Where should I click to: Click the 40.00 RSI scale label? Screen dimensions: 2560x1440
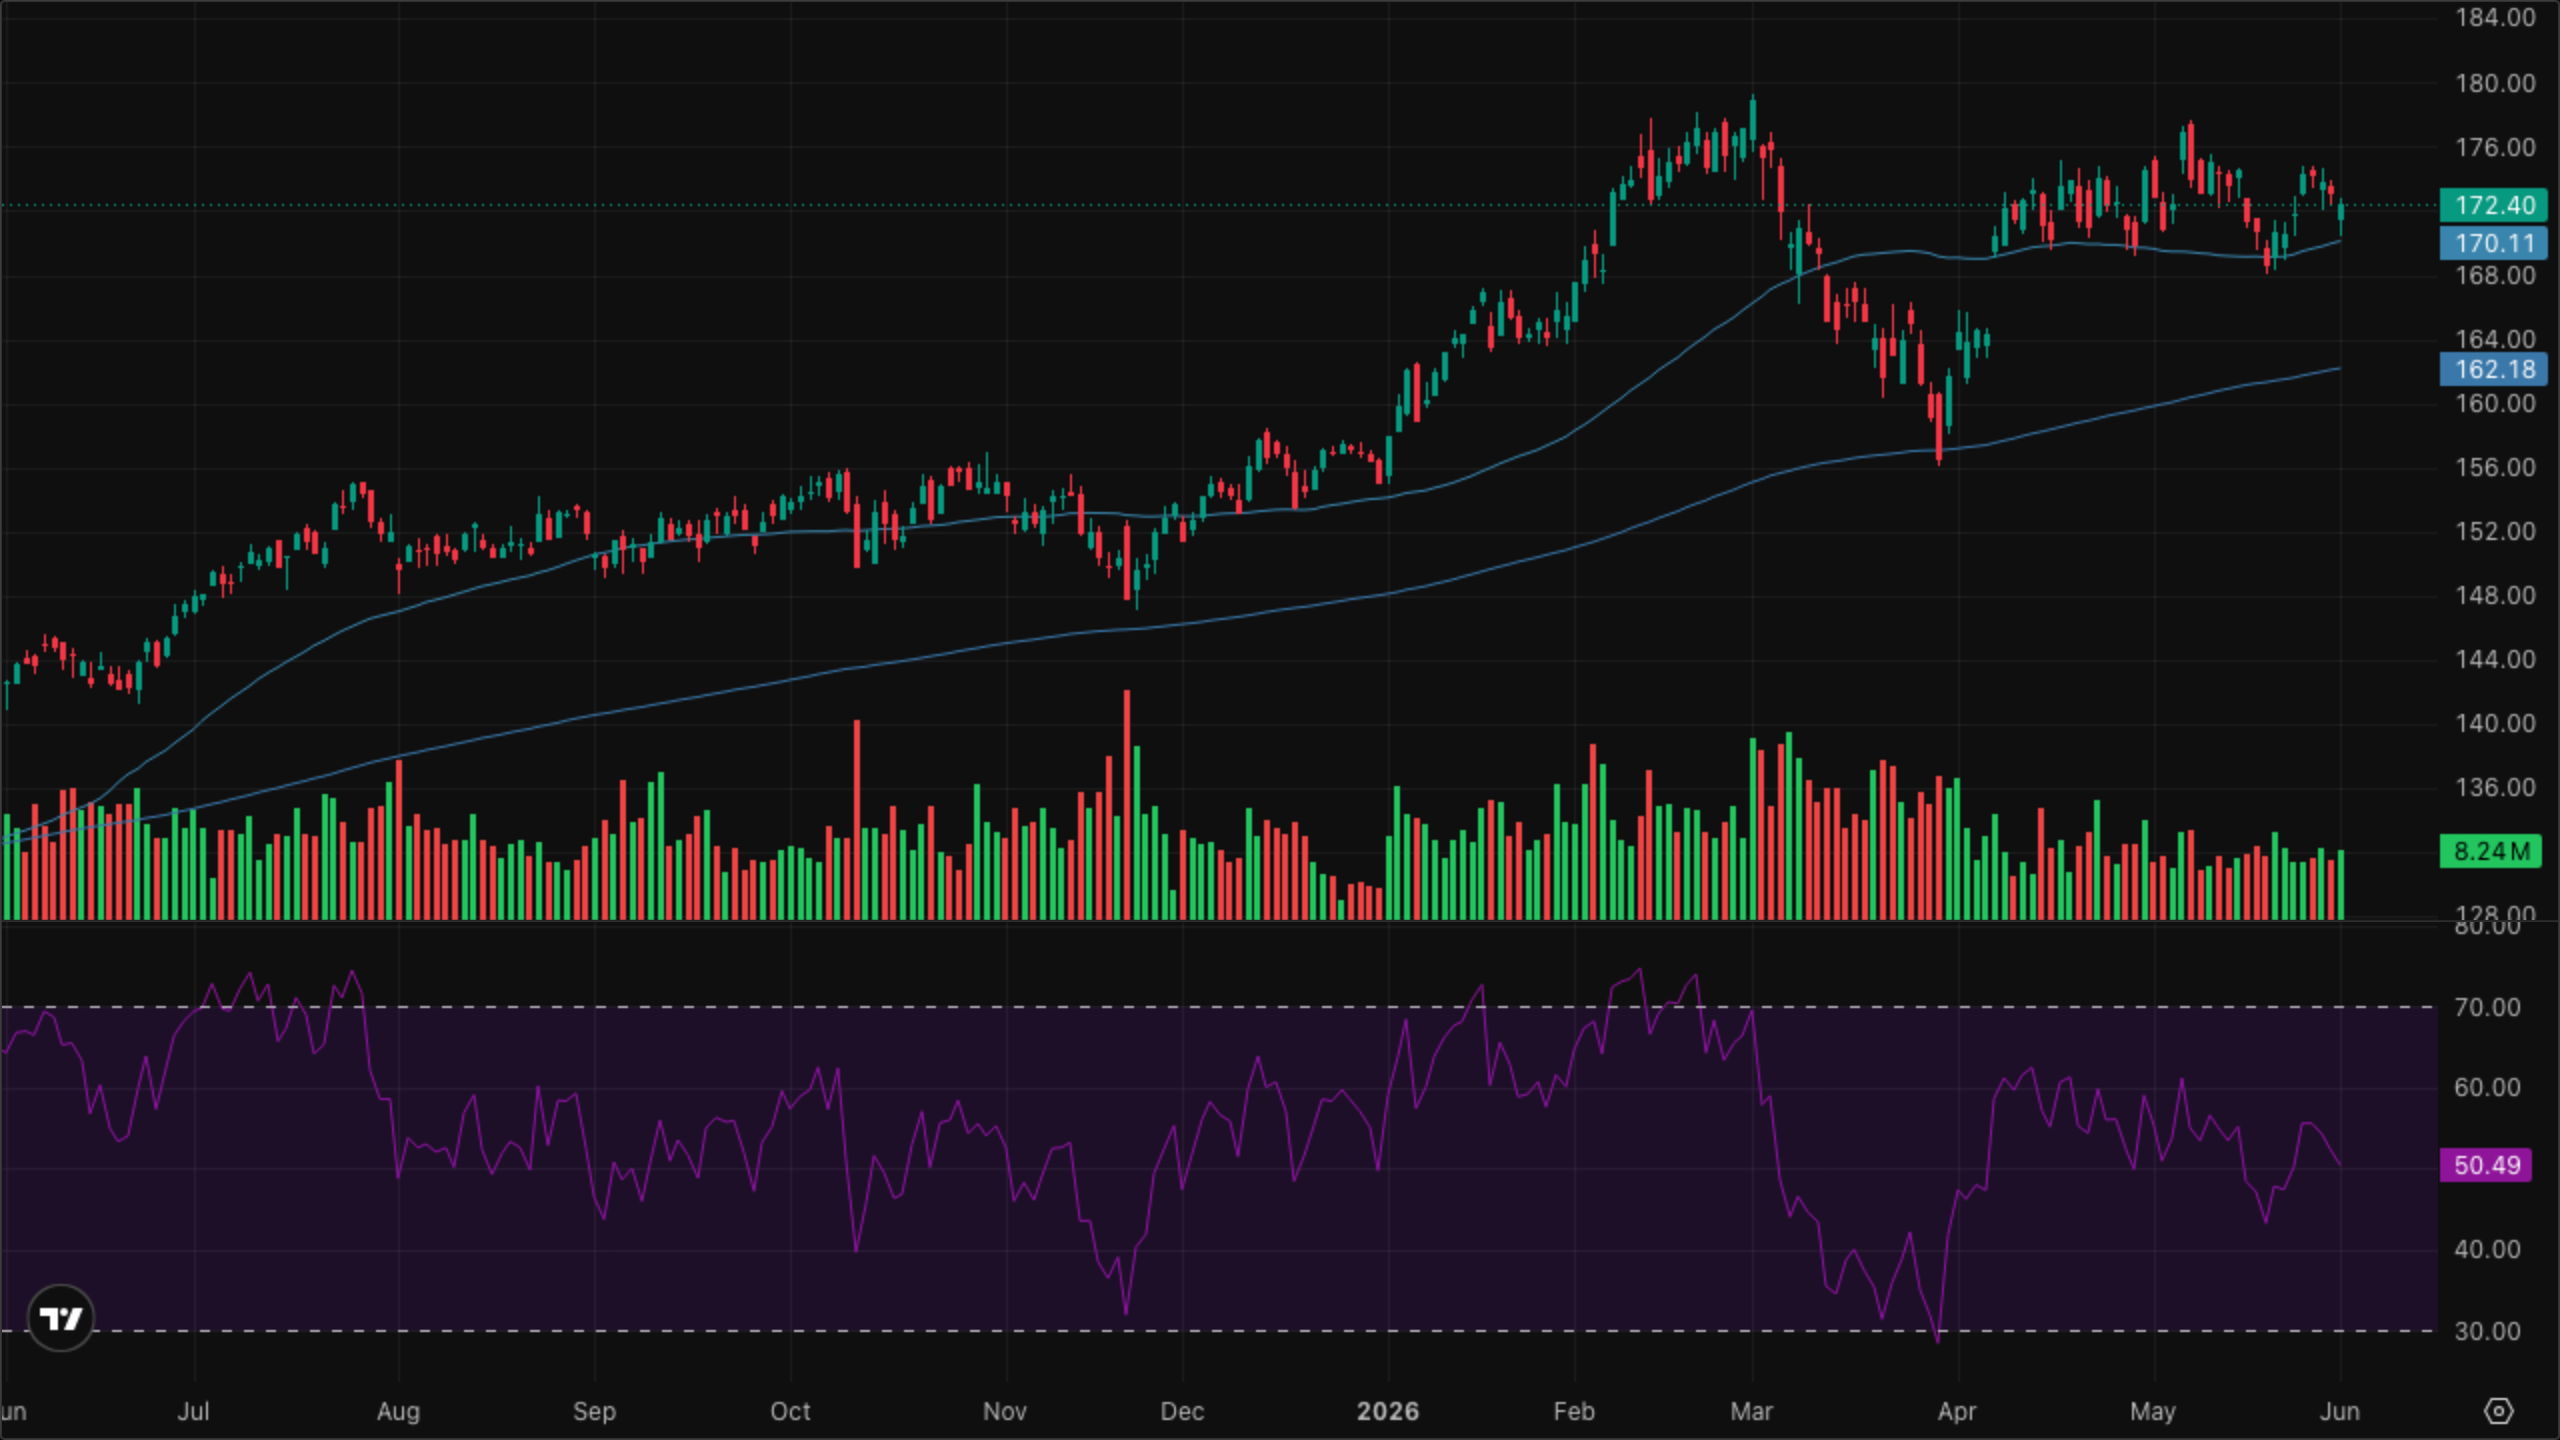[2487, 1249]
